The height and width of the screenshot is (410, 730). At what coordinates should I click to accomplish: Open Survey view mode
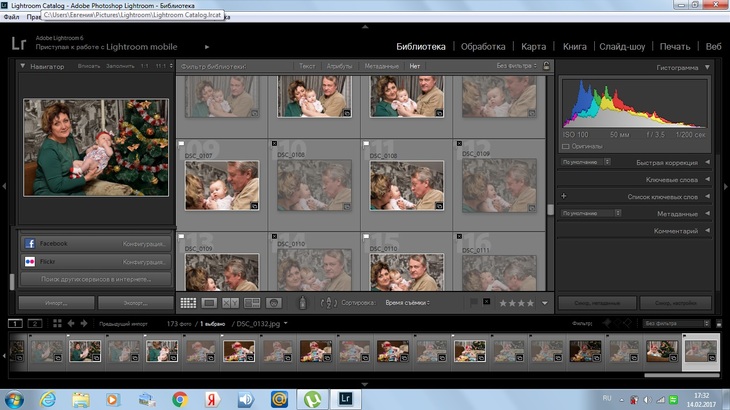[252, 303]
